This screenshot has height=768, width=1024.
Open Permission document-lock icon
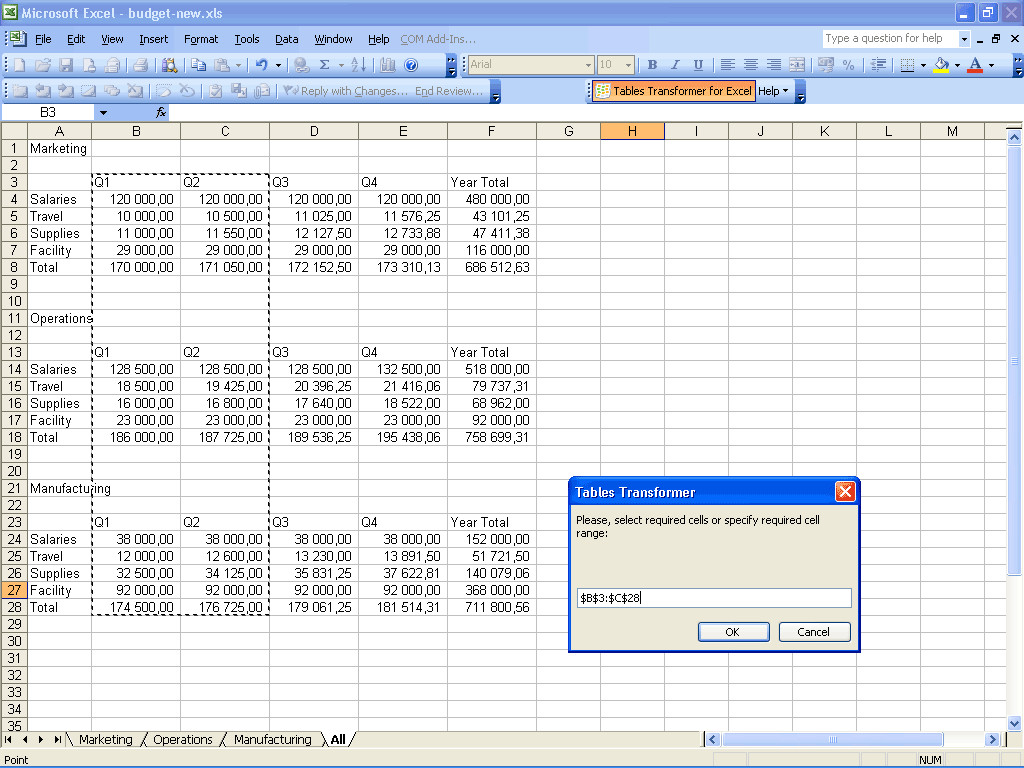(x=89, y=65)
